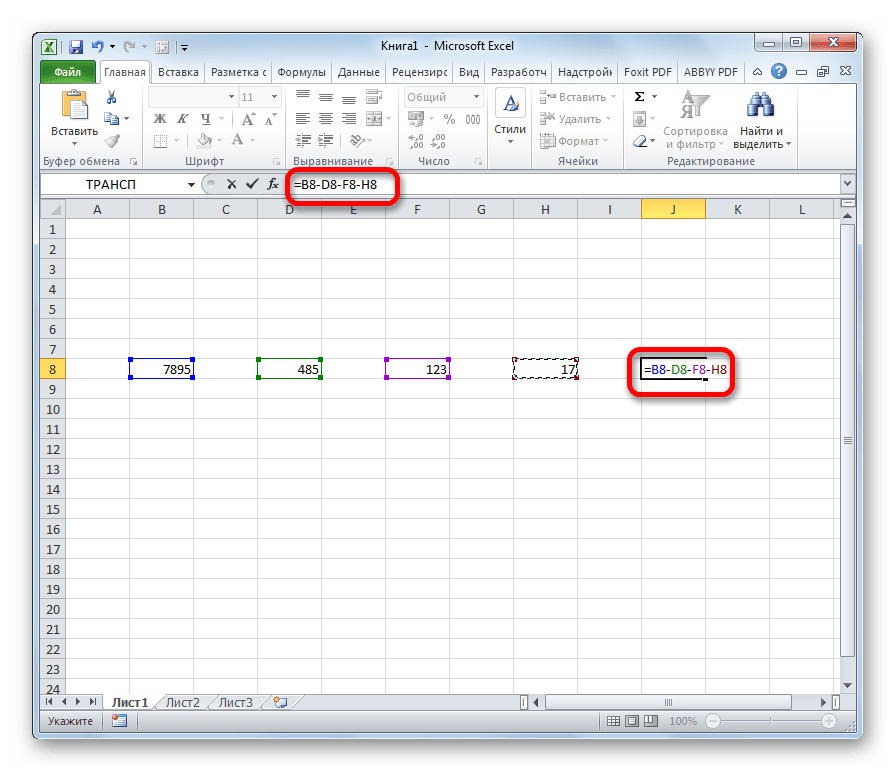Toggle bold Ж formatting
This screenshot has width=896, height=772.
pos(160,119)
